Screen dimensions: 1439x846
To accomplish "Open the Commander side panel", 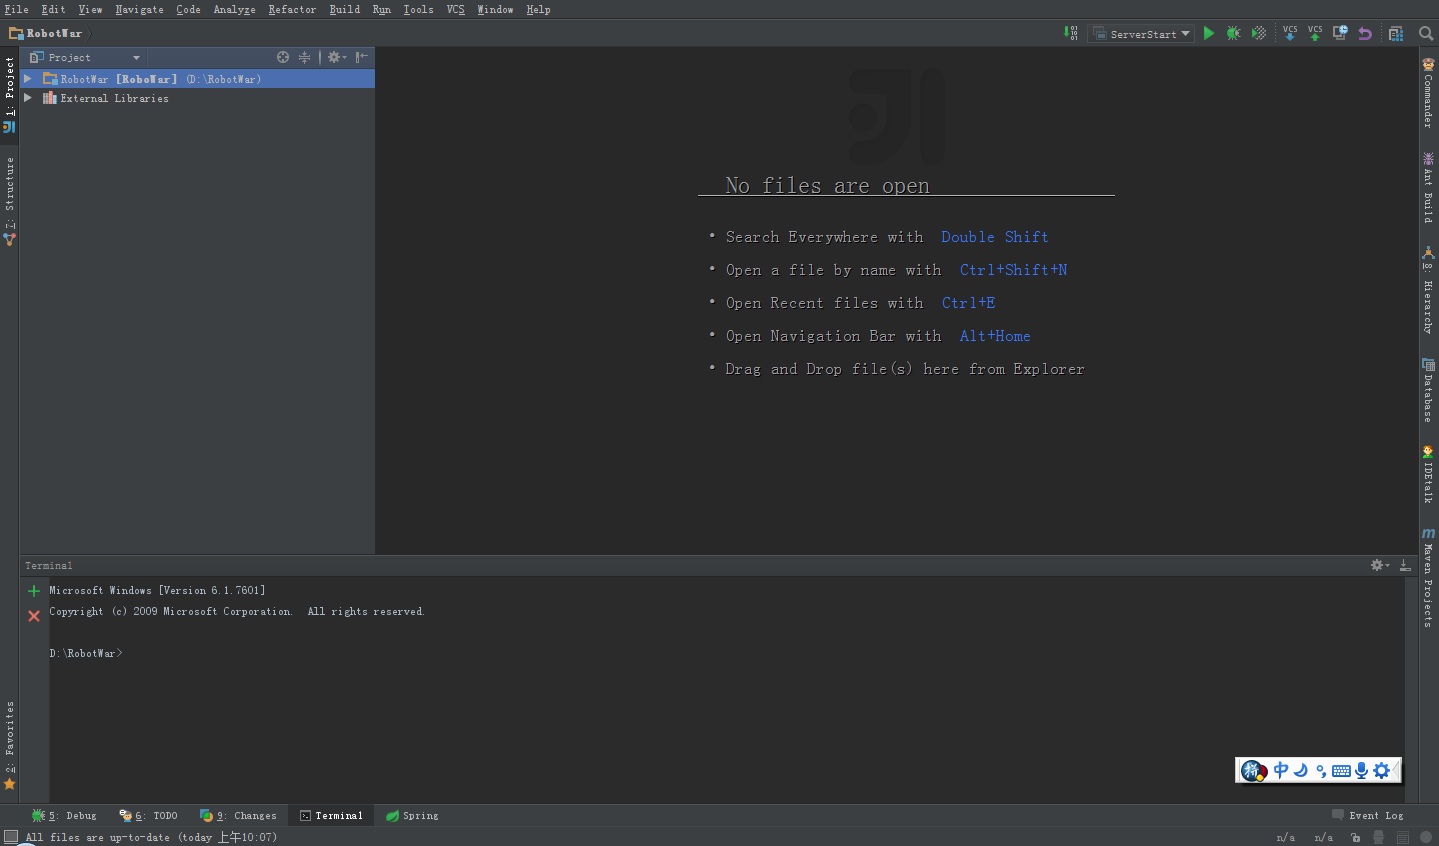I will coord(1429,93).
